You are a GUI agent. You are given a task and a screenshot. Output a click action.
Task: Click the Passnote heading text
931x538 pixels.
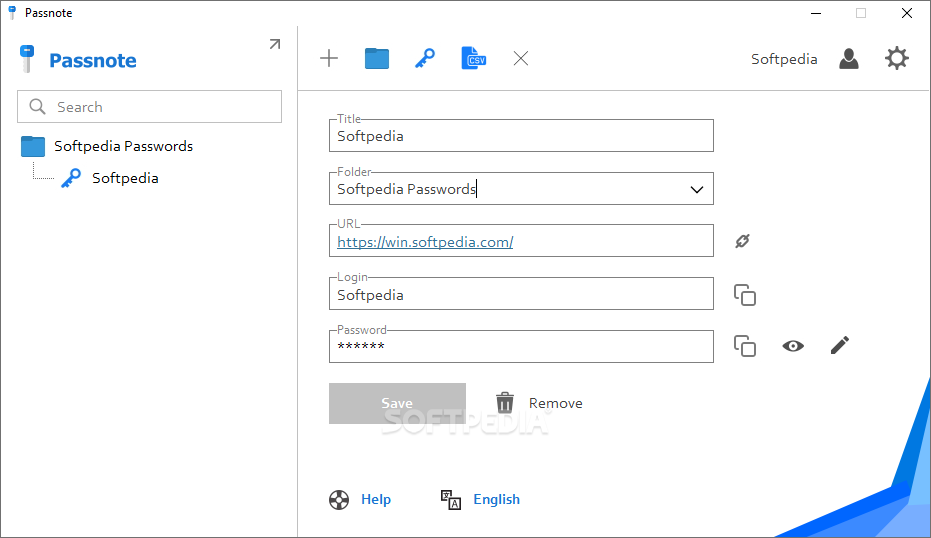point(93,60)
